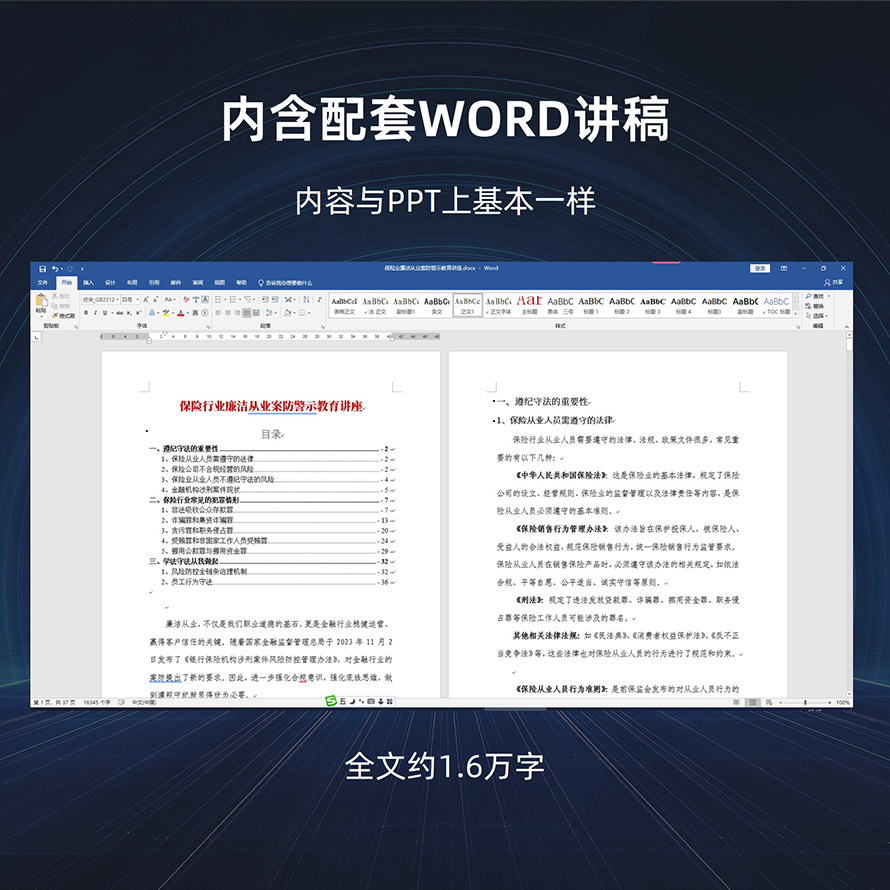Viewport: 890px width, 890px height.
Task: Click the bullet list icon
Action: click(x=219, y=299)
